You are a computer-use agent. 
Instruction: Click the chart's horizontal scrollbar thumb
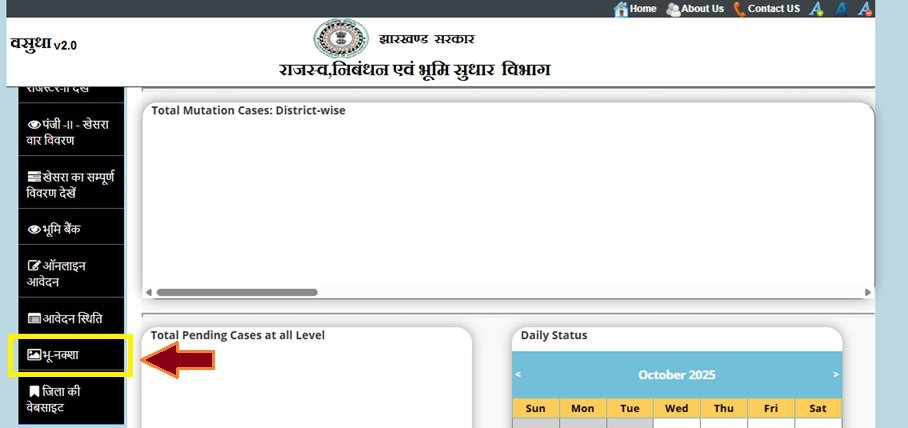[x=236, y=292]
